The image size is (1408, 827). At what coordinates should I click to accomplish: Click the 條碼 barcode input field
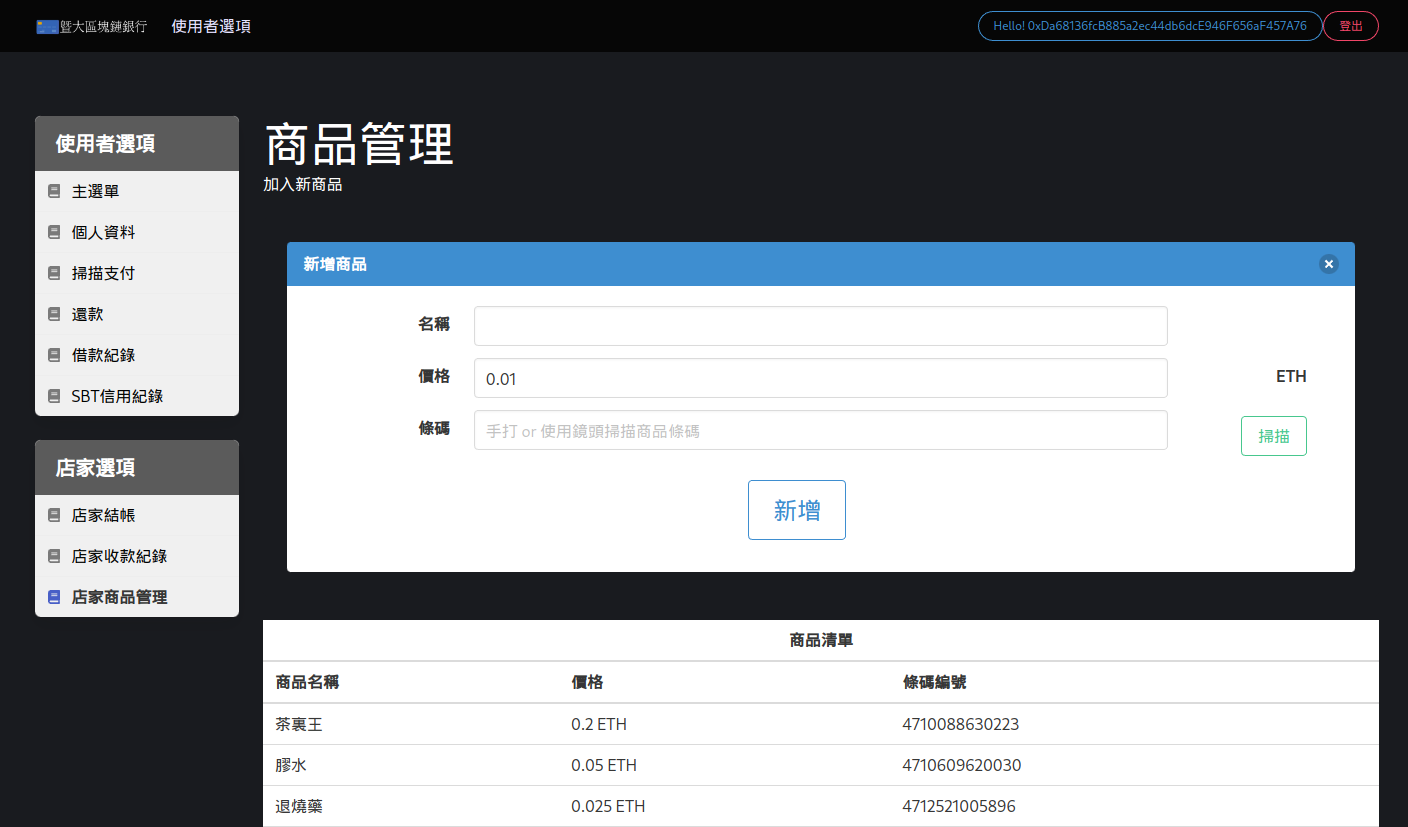[x=820, y=430]
